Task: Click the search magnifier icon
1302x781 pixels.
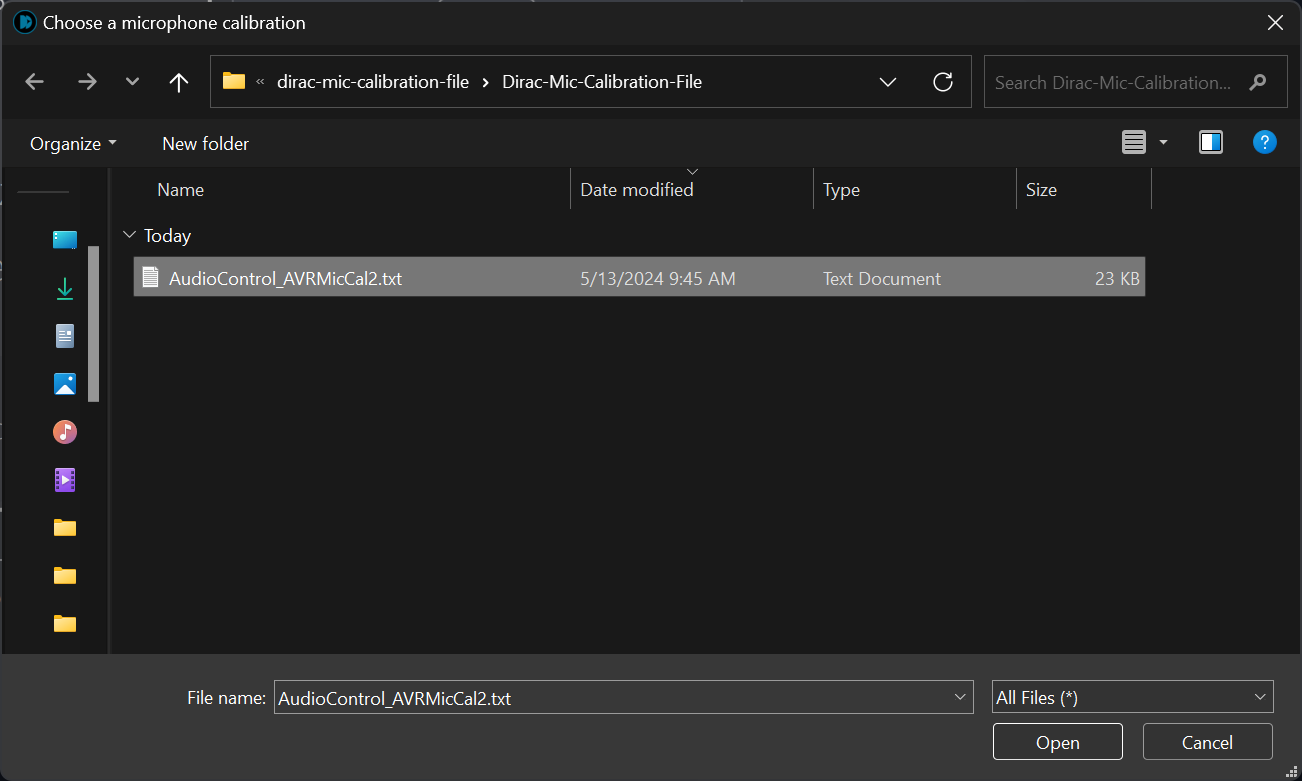Action: (1258, 82)
